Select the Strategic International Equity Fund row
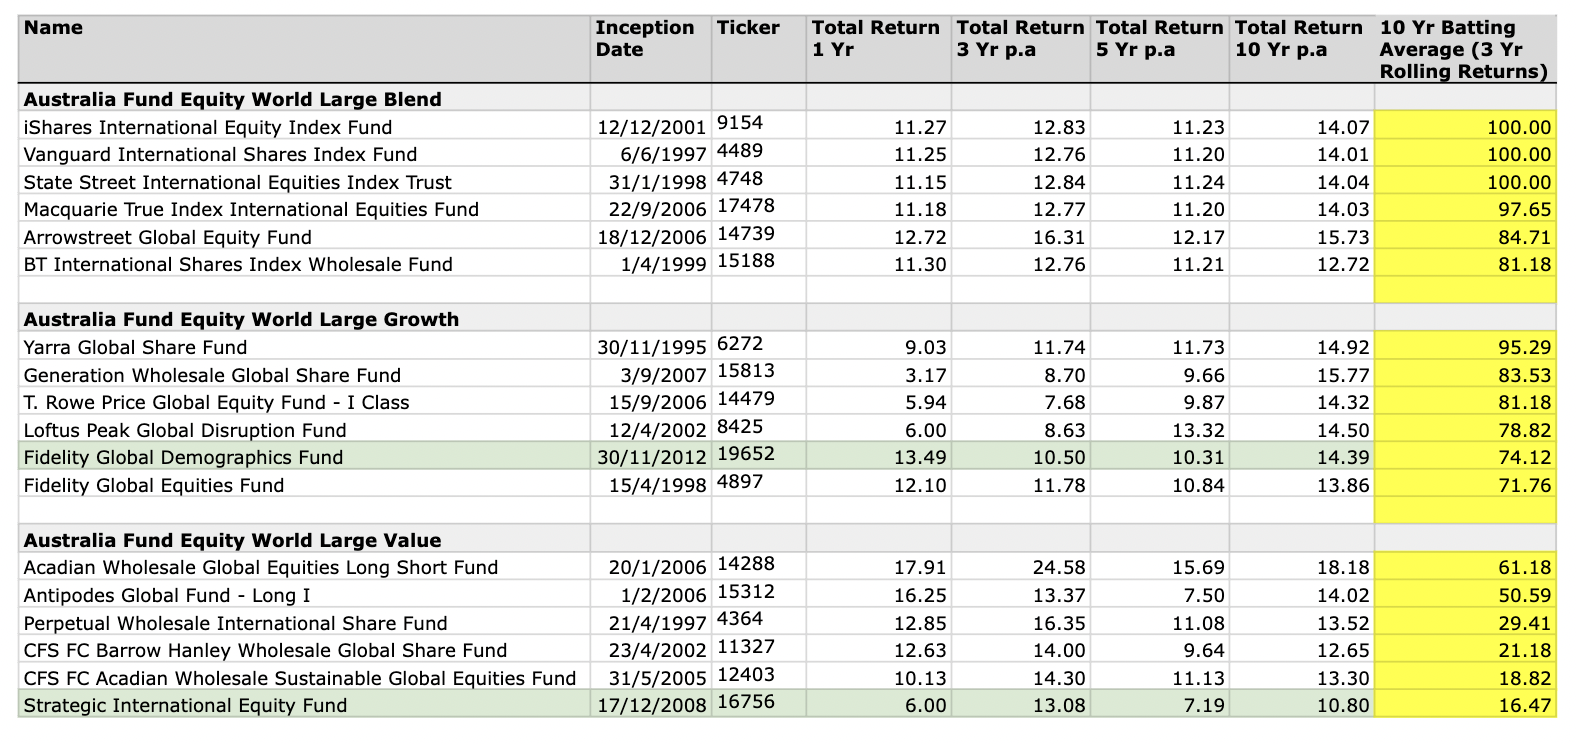This screenshot has width=1576, height=744. tap(185, 705)
